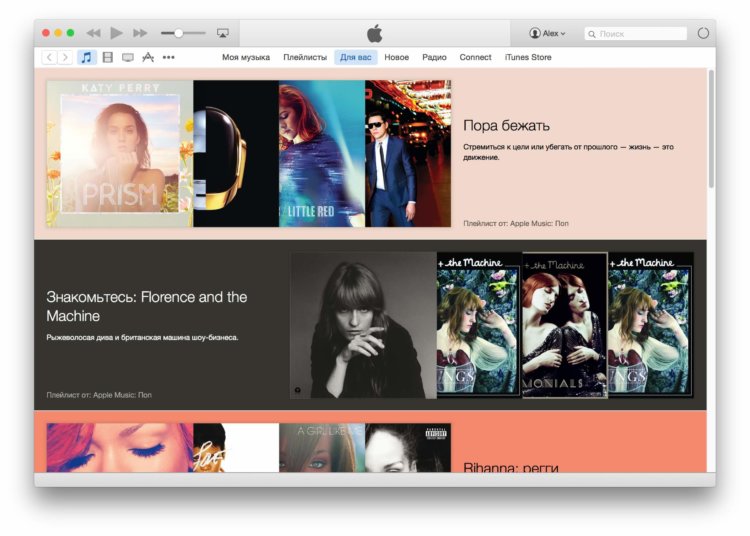Click Плейлист от: Apple Music: Поп under Florence
Screen dimensions: 750x536
[x=99, y=395]
